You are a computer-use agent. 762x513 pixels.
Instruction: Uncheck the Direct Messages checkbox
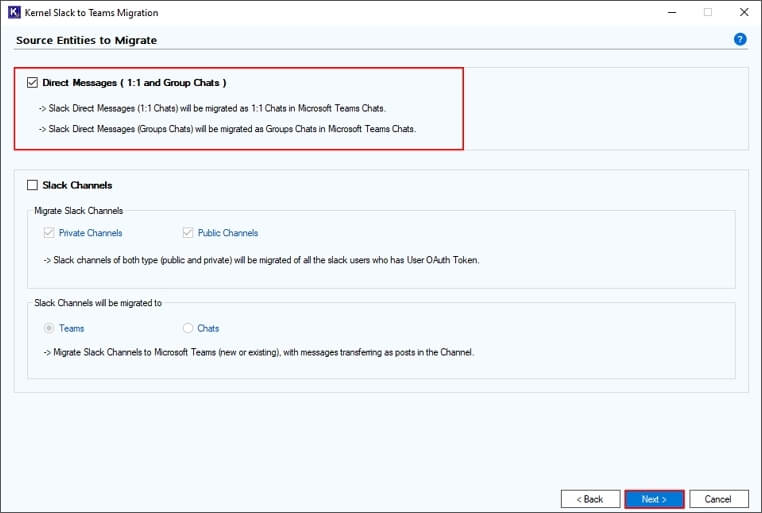point(33,83)
